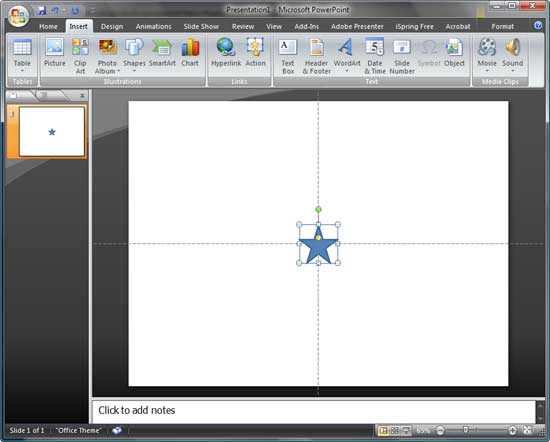This screenshot has width=550, height=442.
Task: Open the Add-Ins tab
Action: click(x=307, y=27)
